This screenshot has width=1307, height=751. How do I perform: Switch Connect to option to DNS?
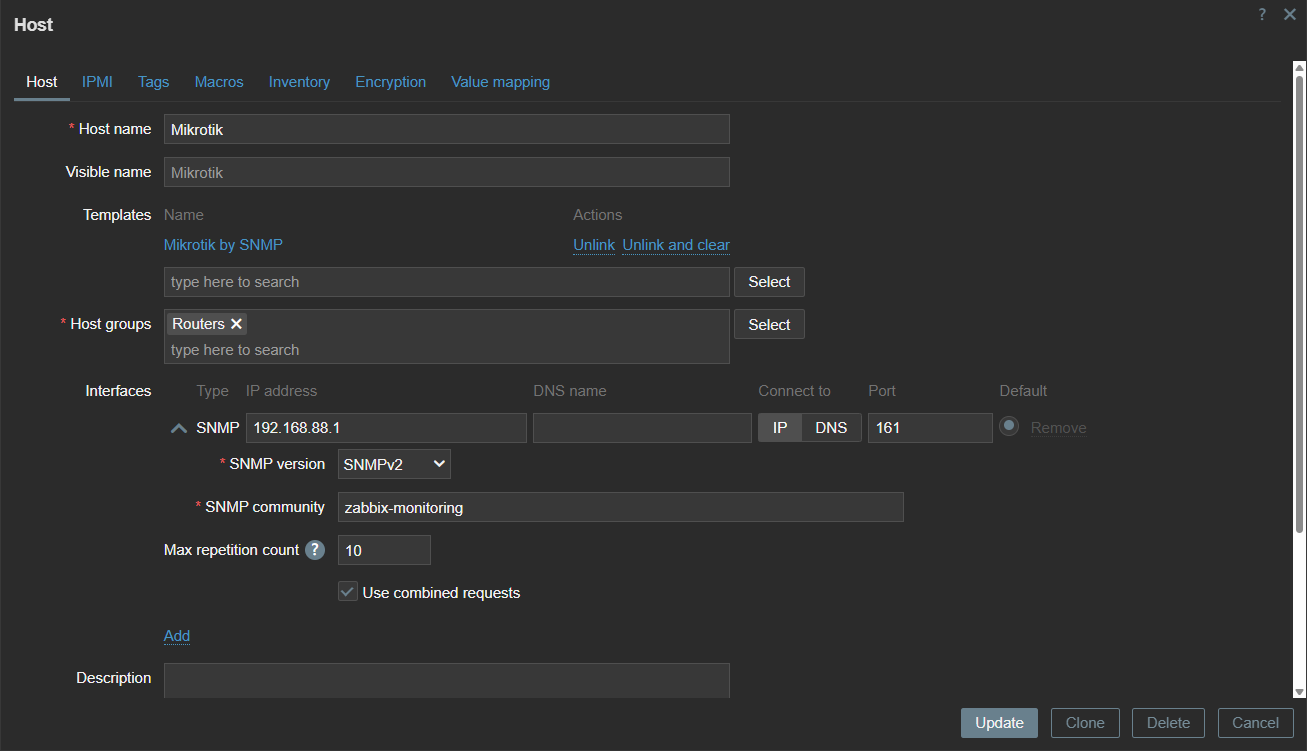click(831, 428)
